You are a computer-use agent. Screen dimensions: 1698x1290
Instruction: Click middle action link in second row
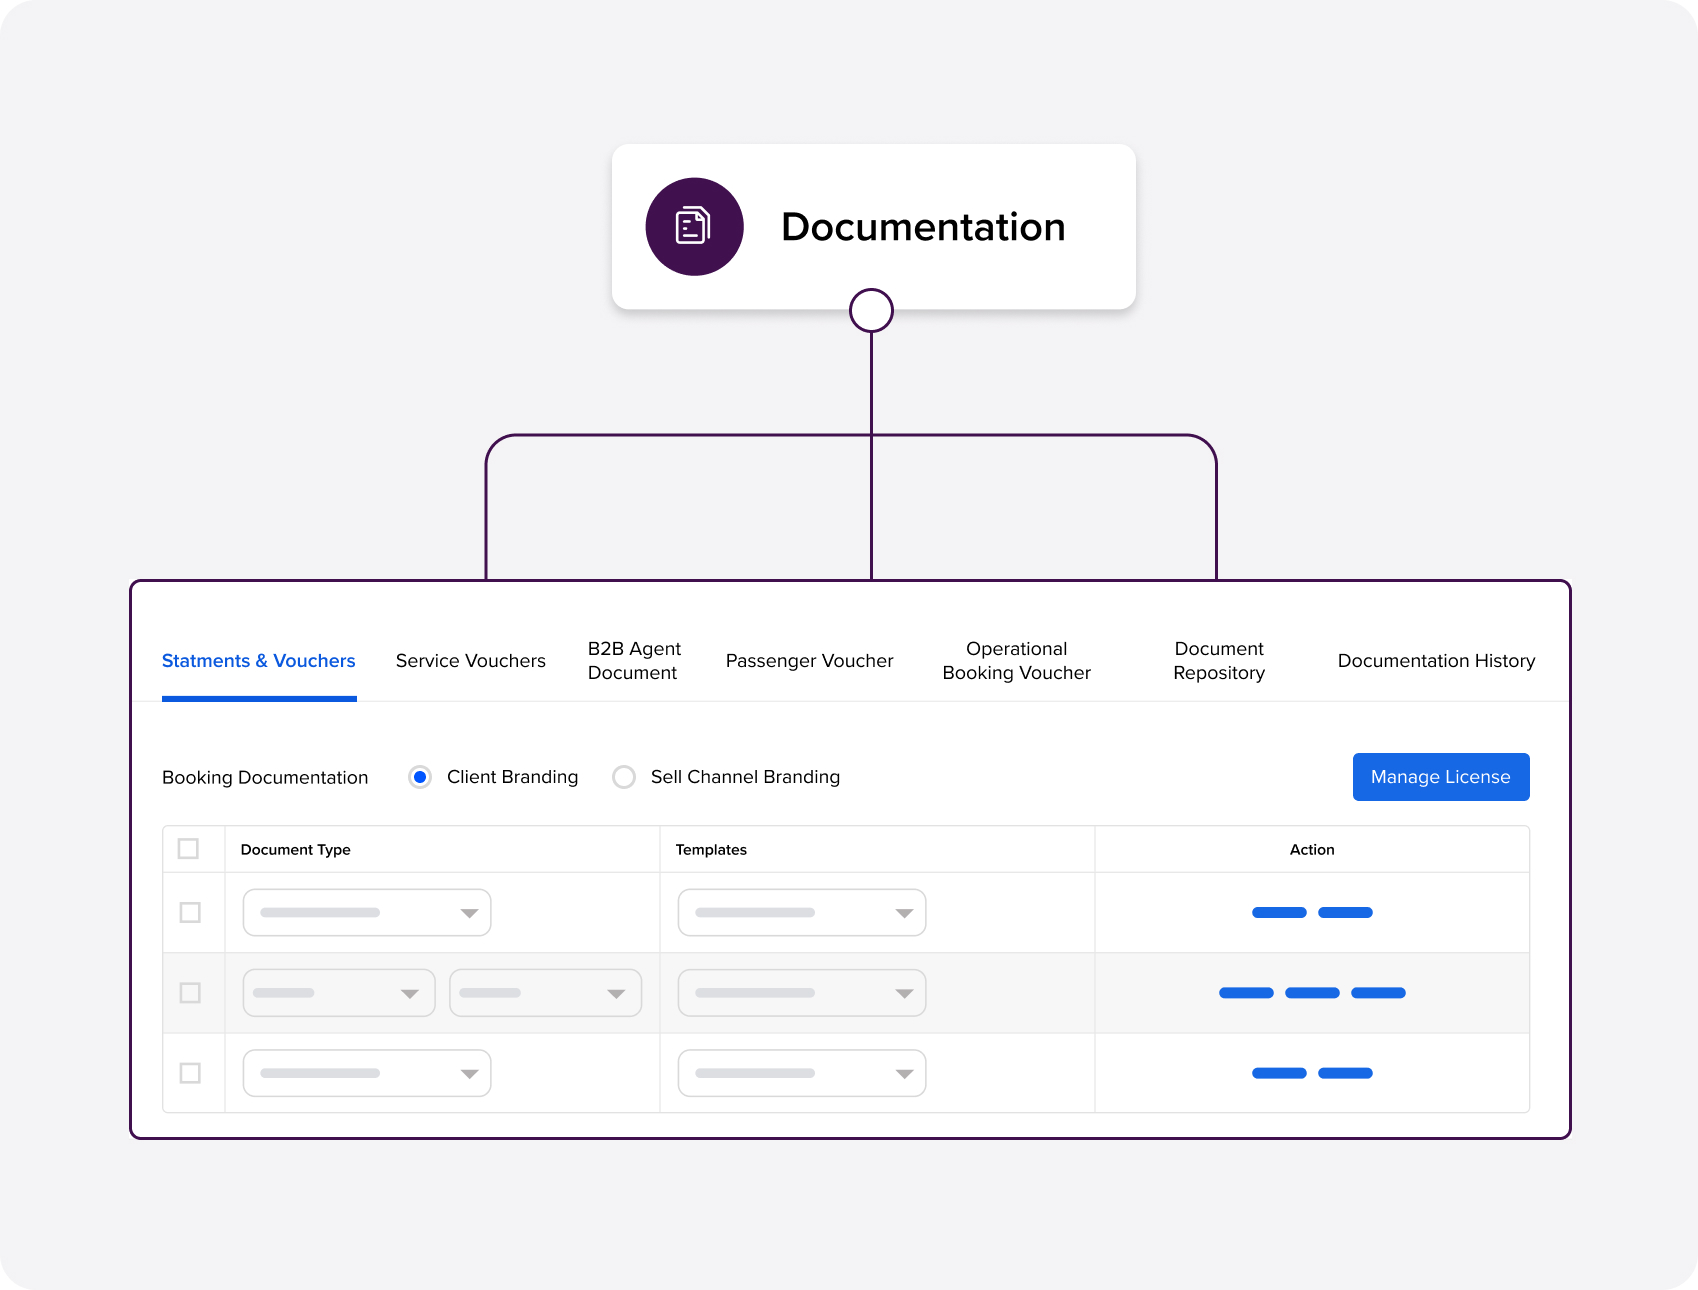[1312, 993]
